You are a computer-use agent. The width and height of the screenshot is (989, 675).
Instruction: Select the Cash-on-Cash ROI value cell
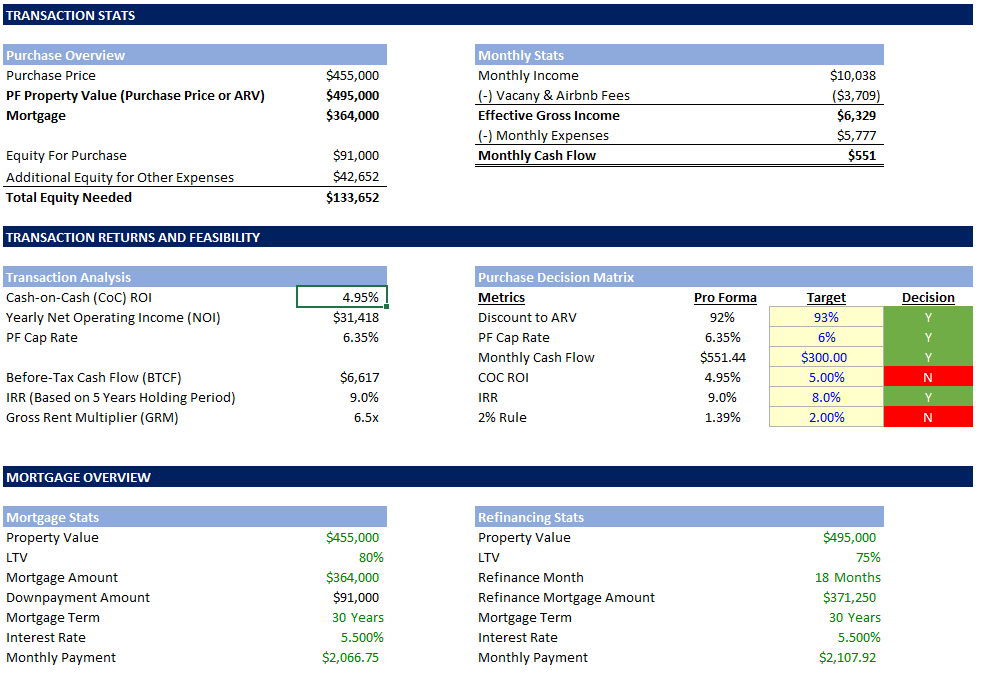(x=342, y=297)
